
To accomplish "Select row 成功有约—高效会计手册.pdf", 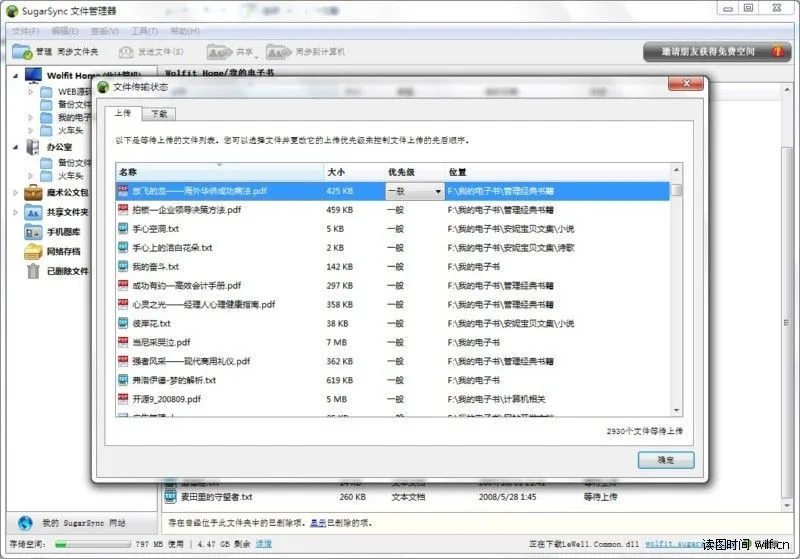I will point(393,285).
